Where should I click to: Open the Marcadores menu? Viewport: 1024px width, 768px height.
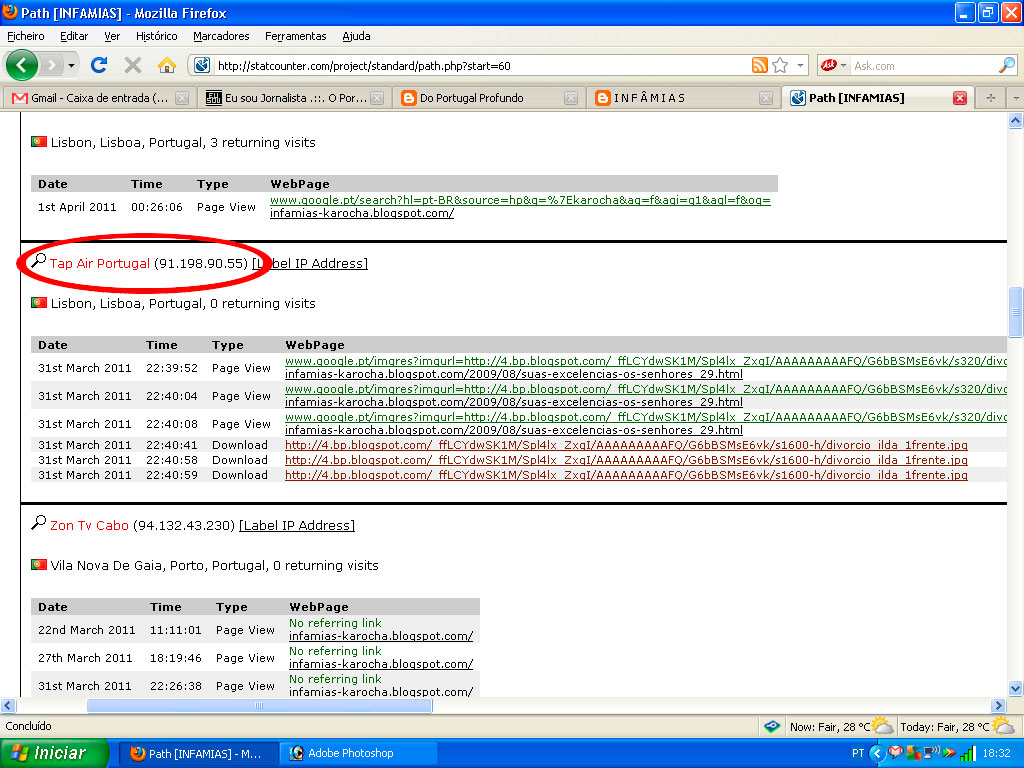click(x=221, y=36)
